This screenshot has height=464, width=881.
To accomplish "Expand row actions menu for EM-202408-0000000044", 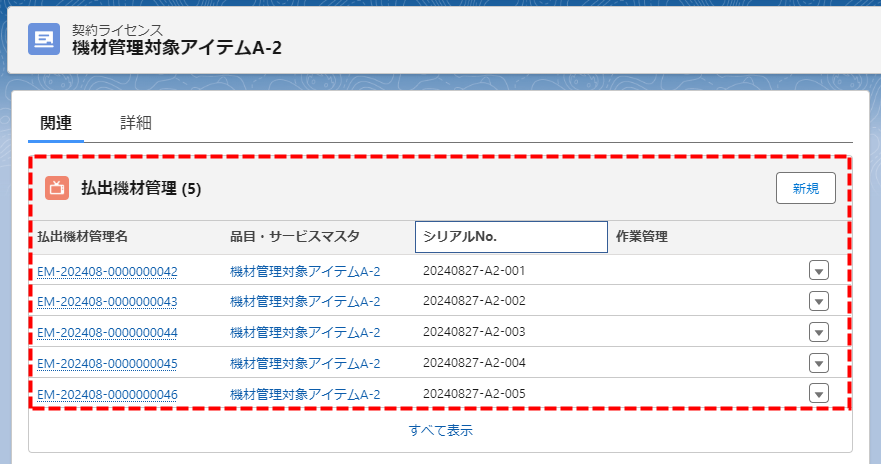I will pyautogui.click(x=819, y=332).
